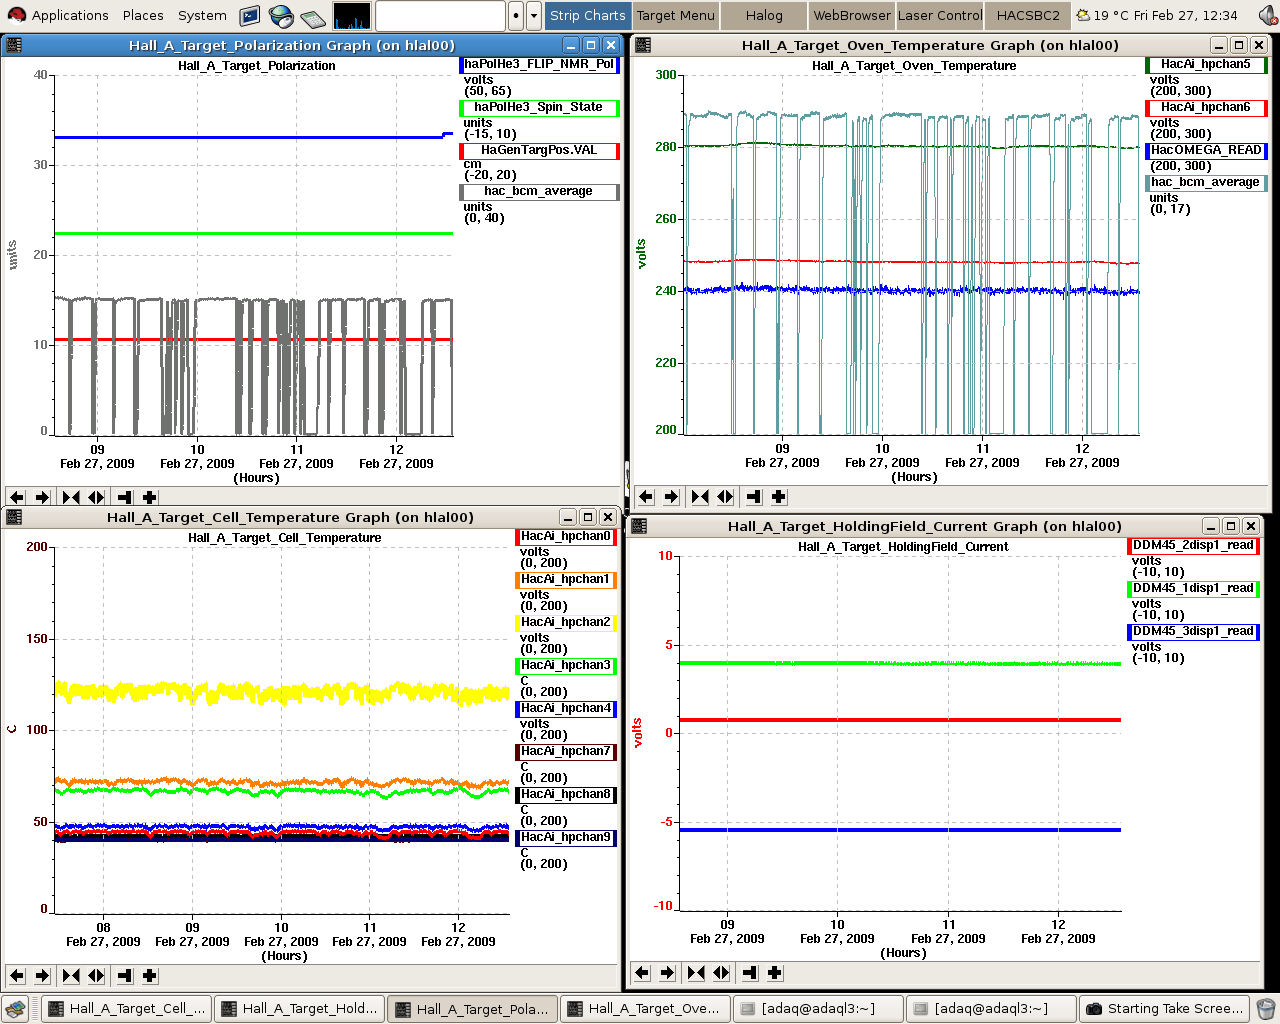Select haPolHe3_Spin_State legend entry
Screen dimensions: 1280x1024
pos(539,107)
